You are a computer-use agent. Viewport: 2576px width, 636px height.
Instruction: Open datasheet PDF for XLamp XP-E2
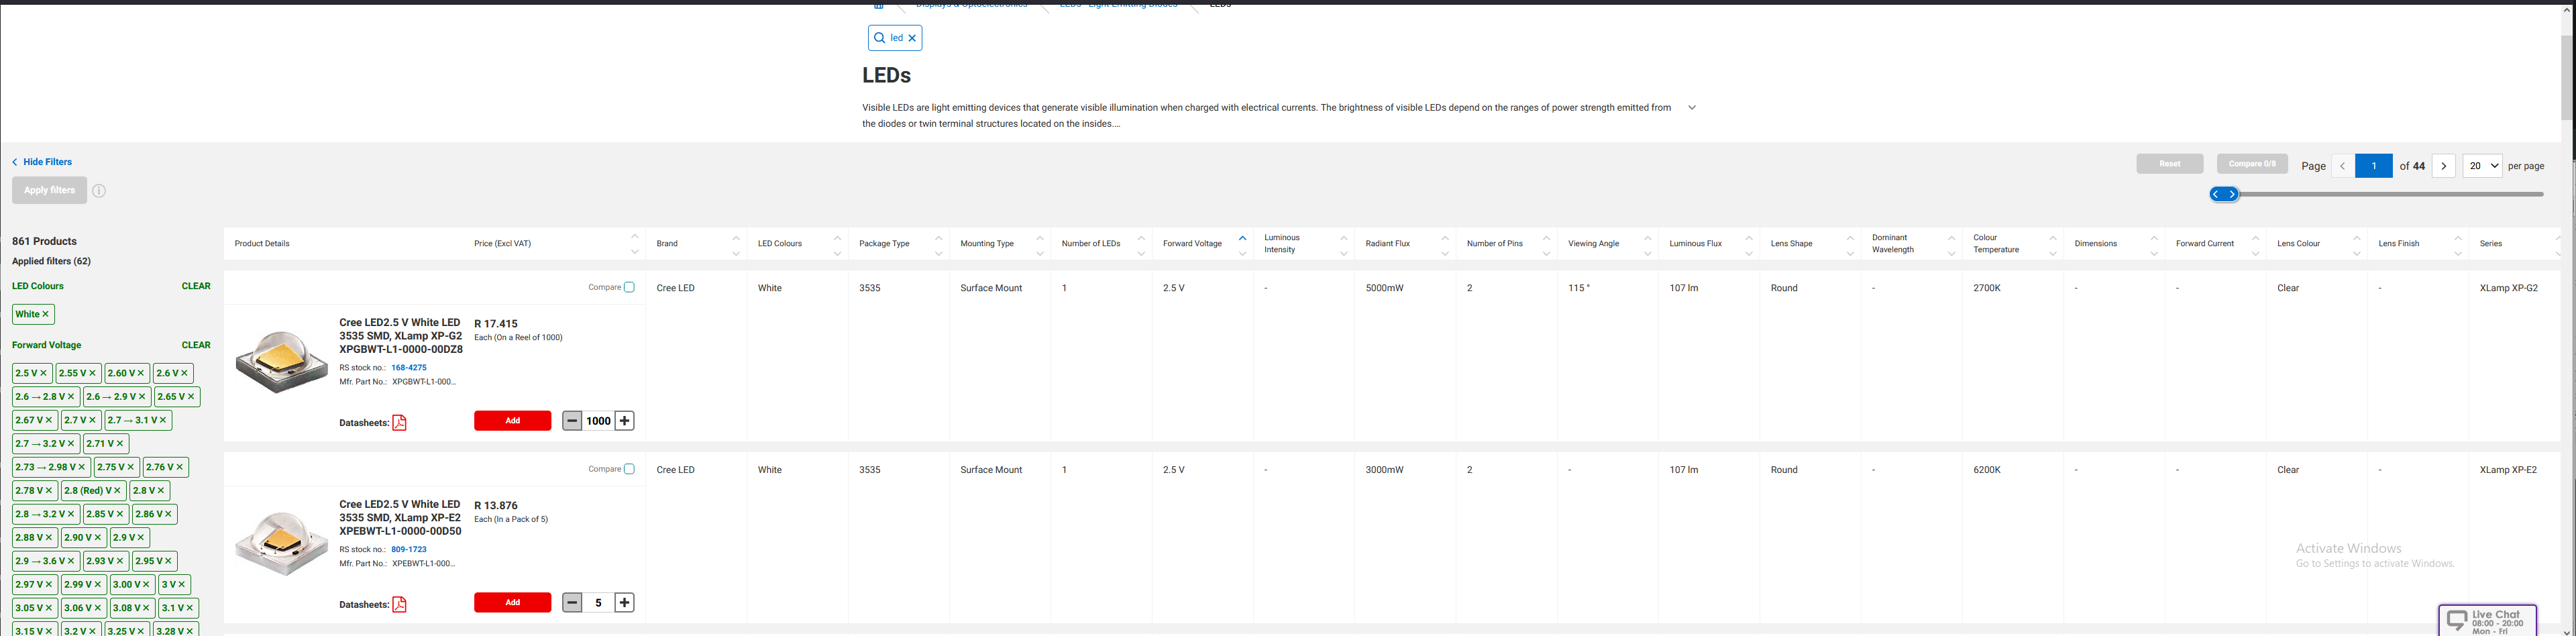click(399, 604)
